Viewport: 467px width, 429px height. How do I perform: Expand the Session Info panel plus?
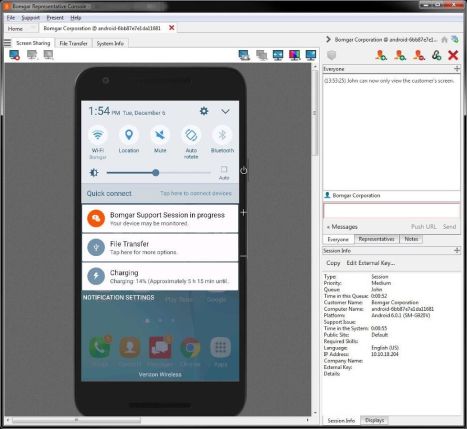(457, 250)
